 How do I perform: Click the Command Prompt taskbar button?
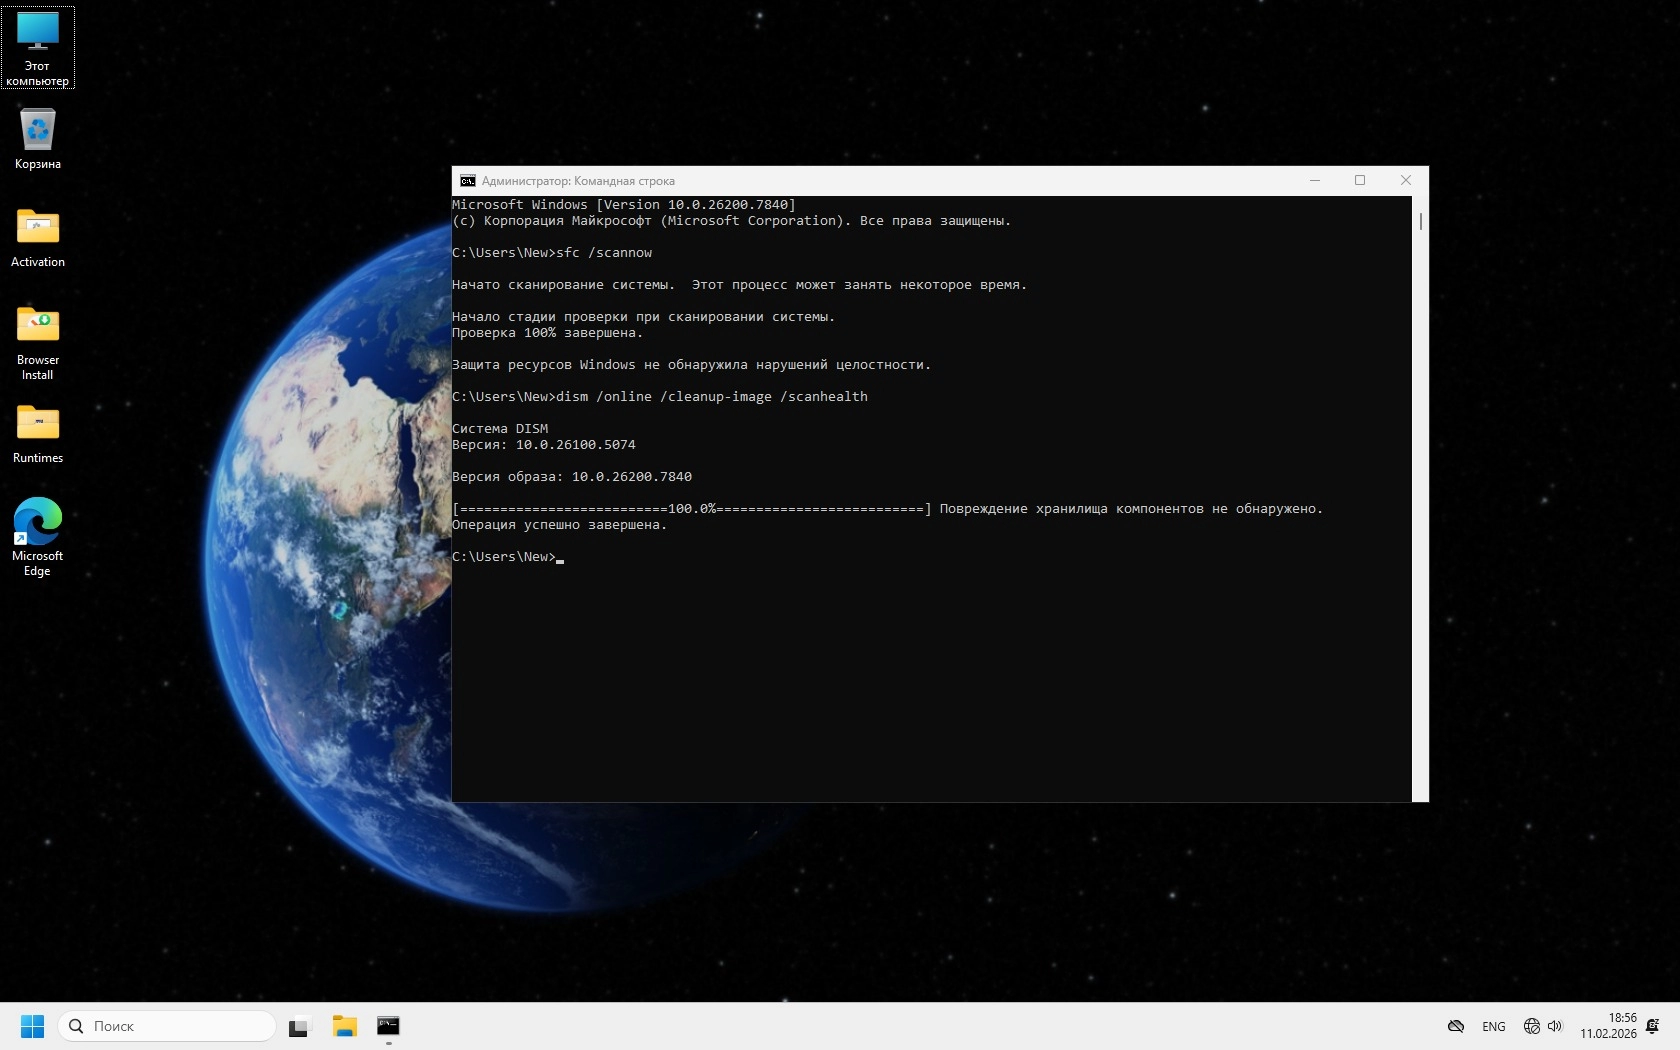[x=388, y=1026]
